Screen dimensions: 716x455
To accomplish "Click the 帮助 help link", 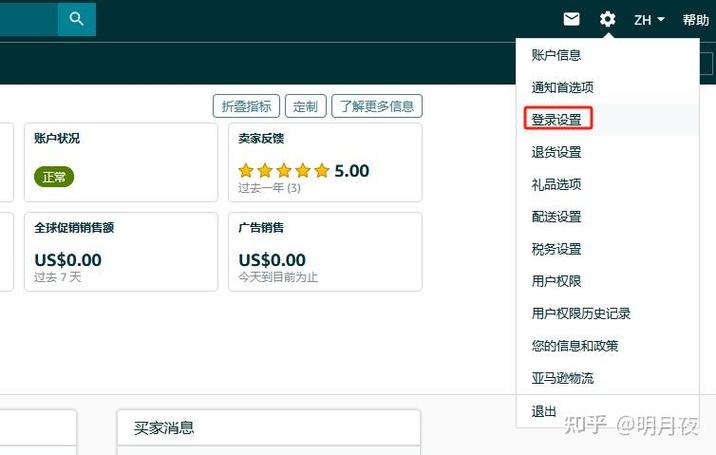I will coord(695,20).
